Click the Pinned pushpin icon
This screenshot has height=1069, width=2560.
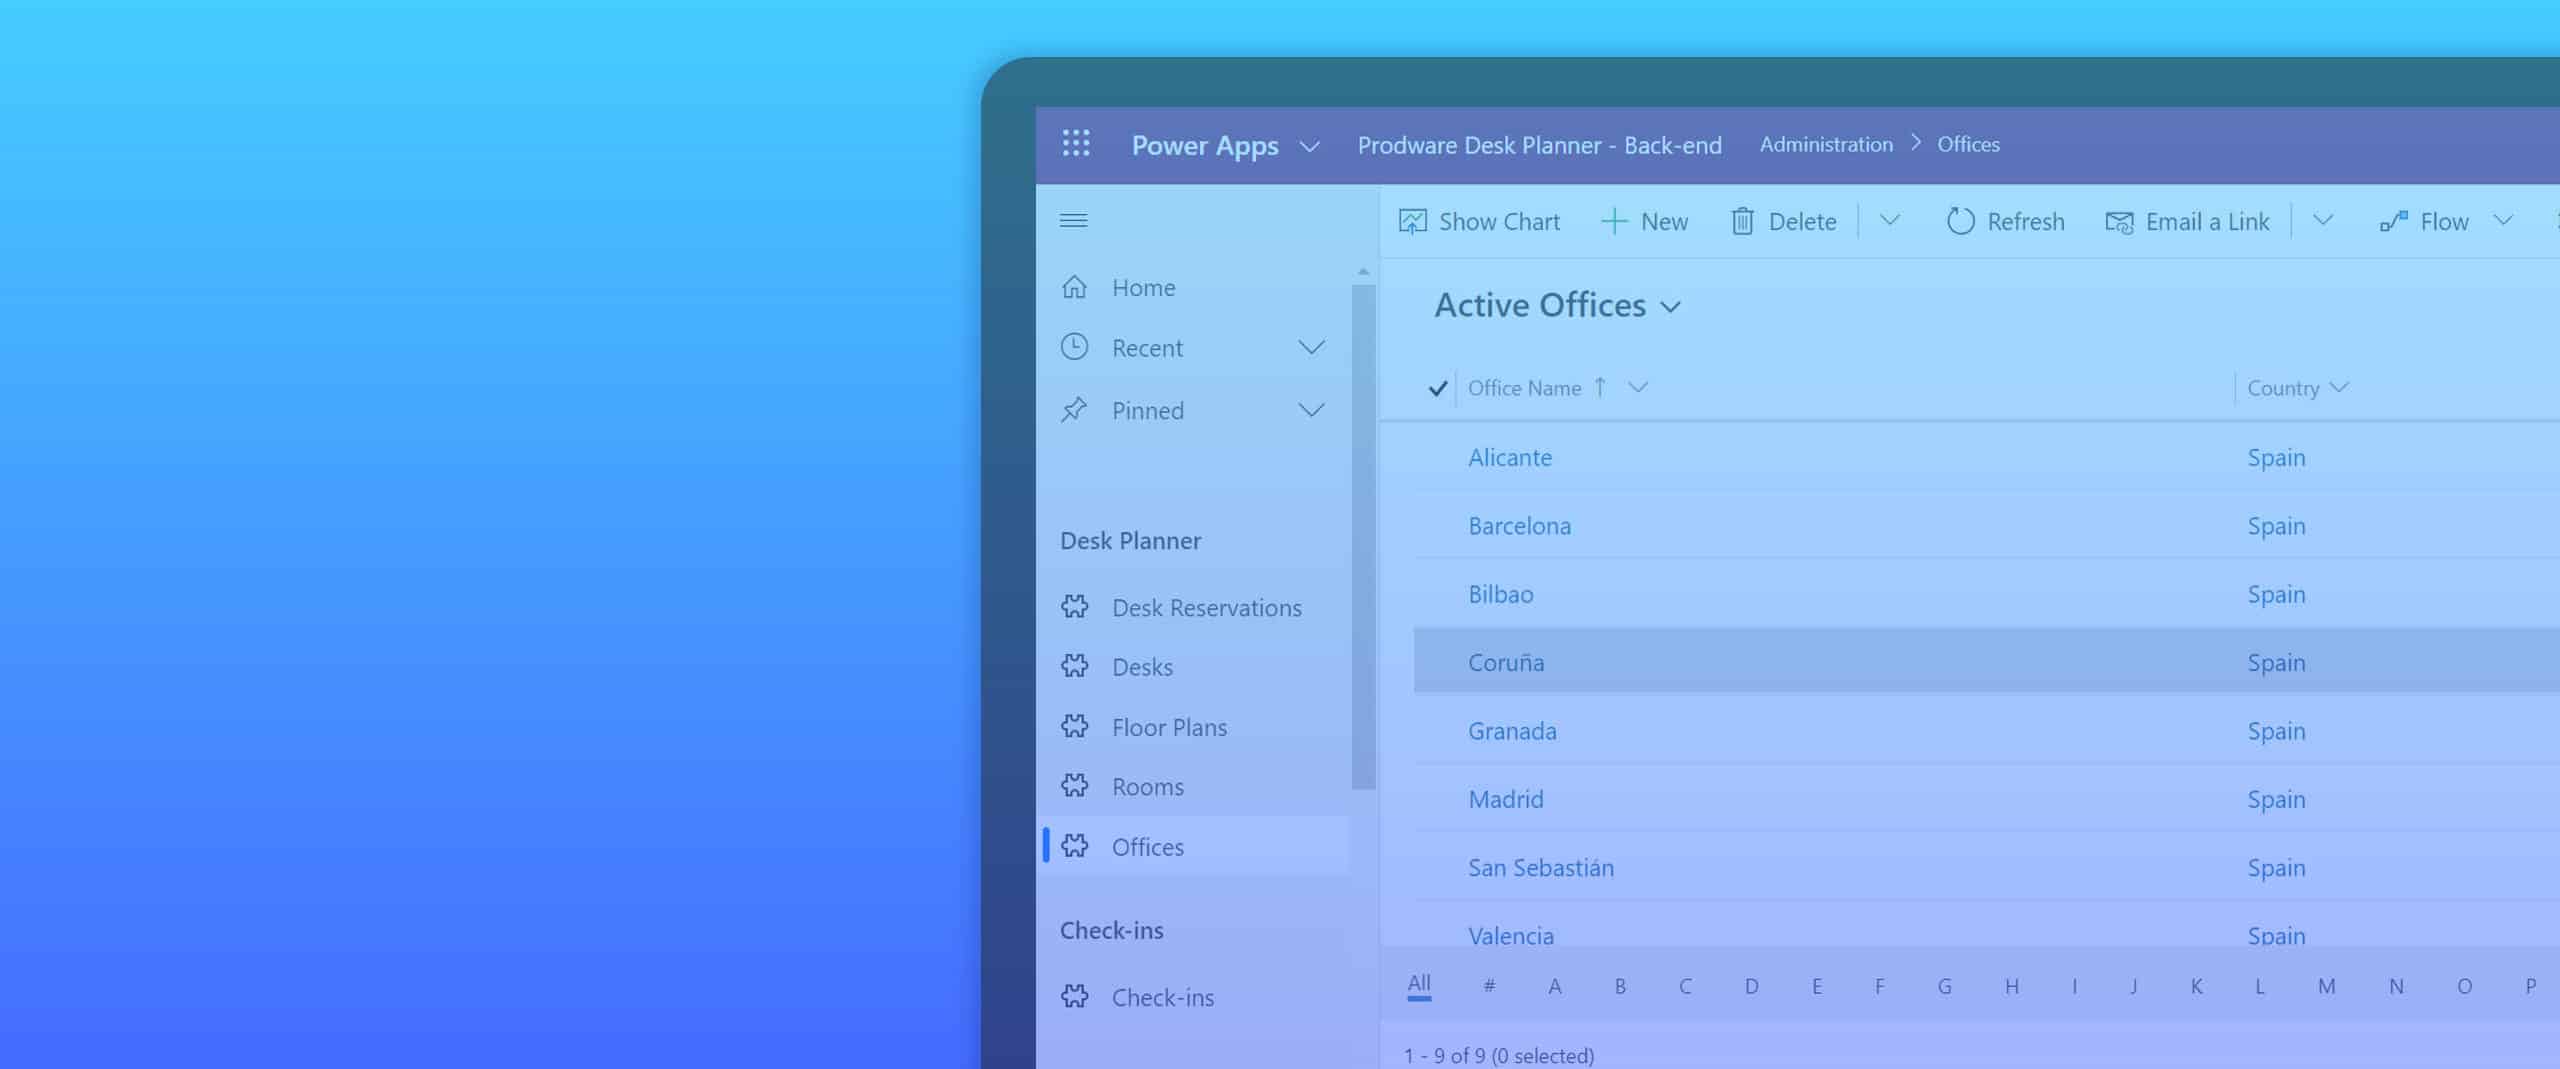coord(1074,409)
